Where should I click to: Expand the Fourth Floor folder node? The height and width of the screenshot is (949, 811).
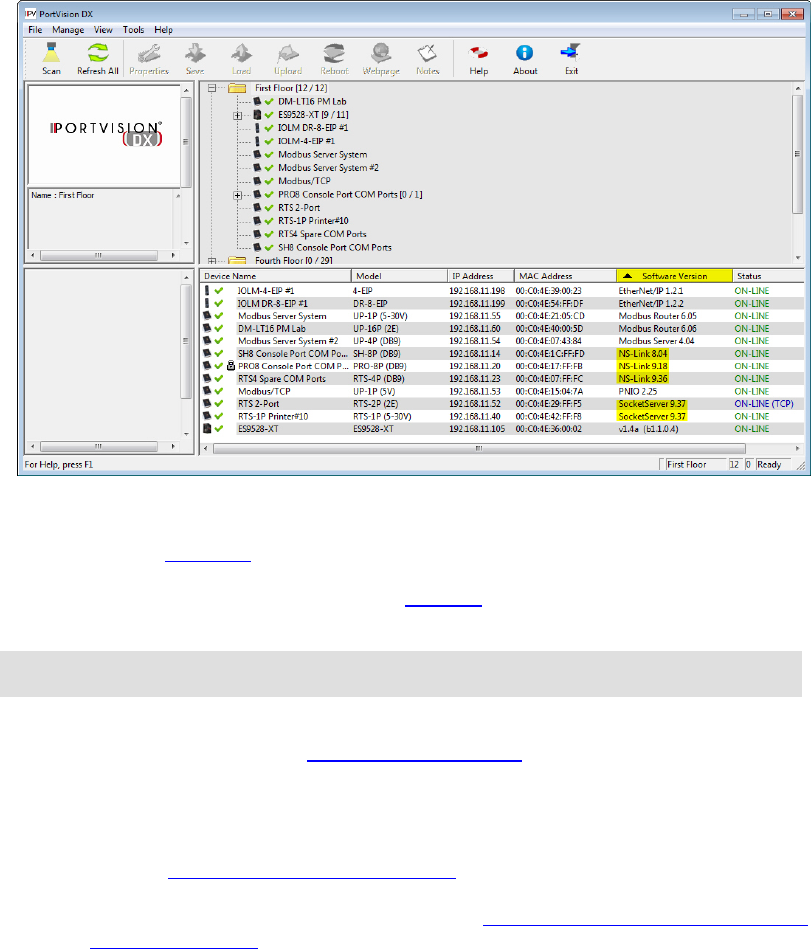212,261
